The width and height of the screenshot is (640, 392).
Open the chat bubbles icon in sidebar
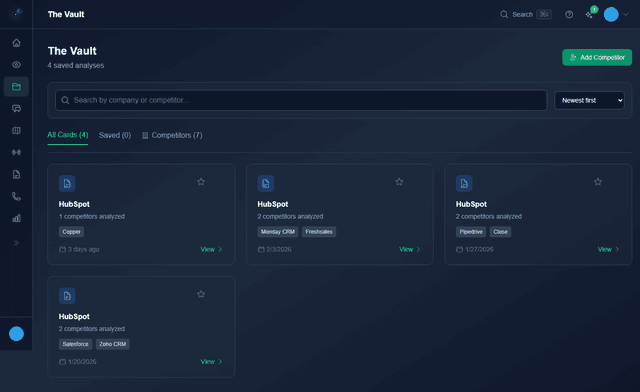[x=16, y=109]
